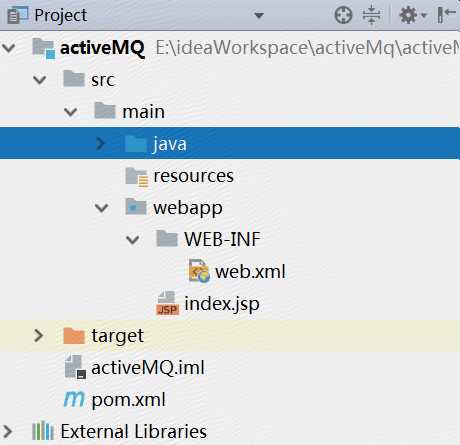Collapse the webapp folder
460x445 pixels.
[101, 208]
